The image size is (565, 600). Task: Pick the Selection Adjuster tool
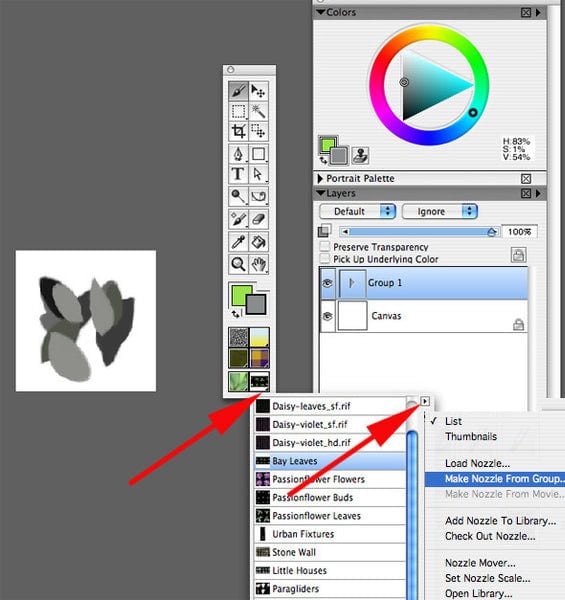259,131
